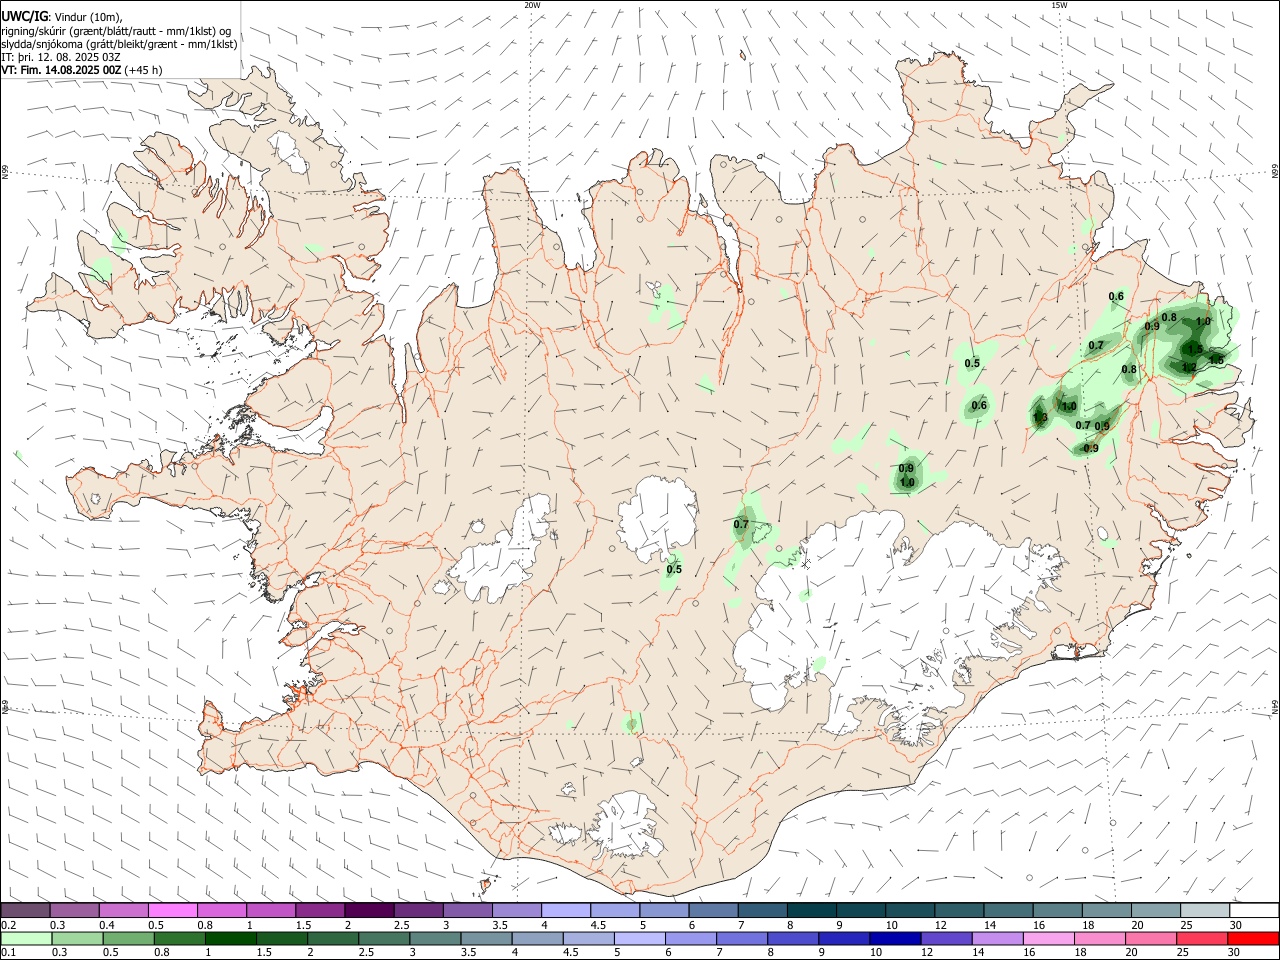The image size is (1280, 960).
Task: Select lower scale swatch between 2.5 and 3
Action: click(x=385, y=938)
